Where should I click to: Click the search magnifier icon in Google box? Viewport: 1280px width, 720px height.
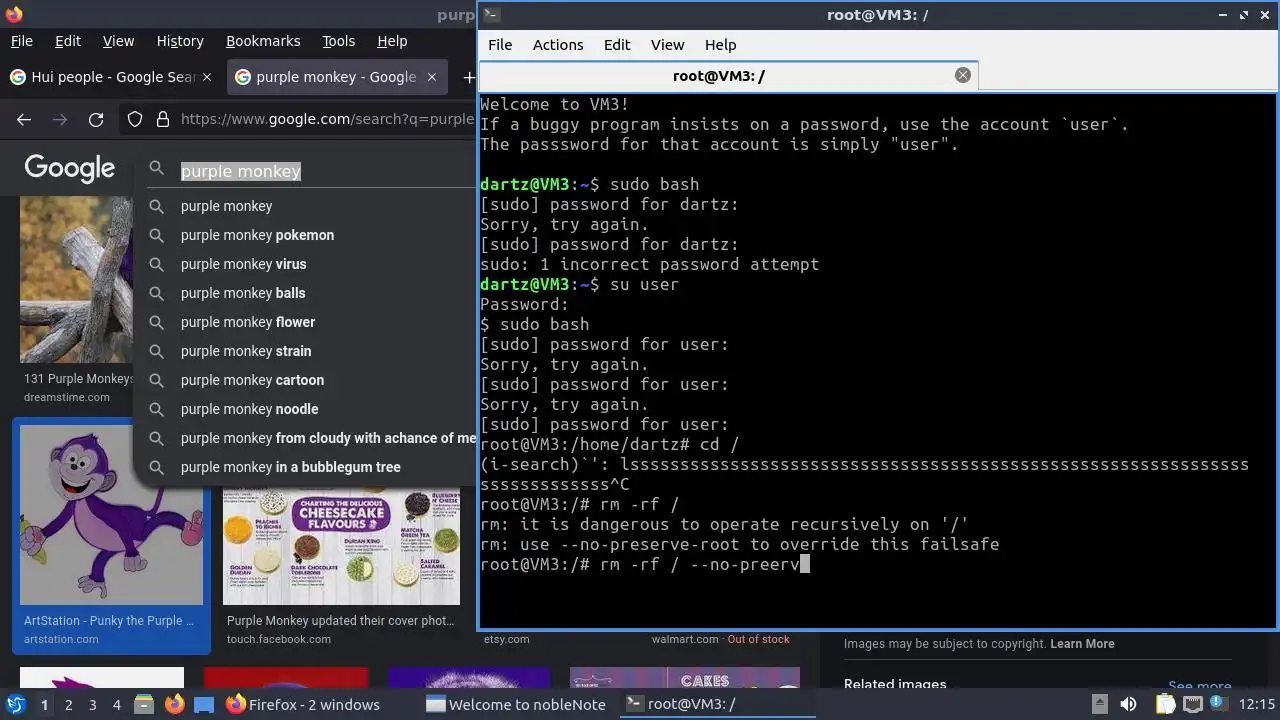pos(157,169)
